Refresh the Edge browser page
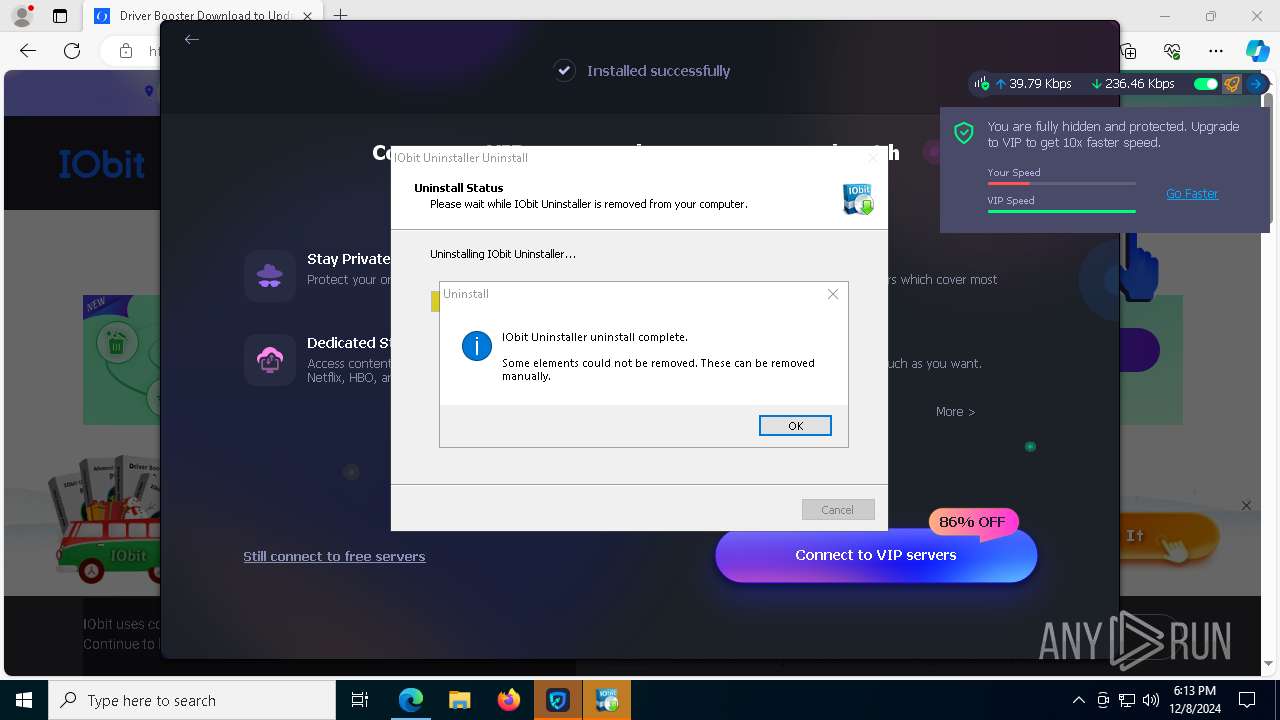Viewport: 1280px width, 720px height. pyautogui.click(x=72, y=51)
